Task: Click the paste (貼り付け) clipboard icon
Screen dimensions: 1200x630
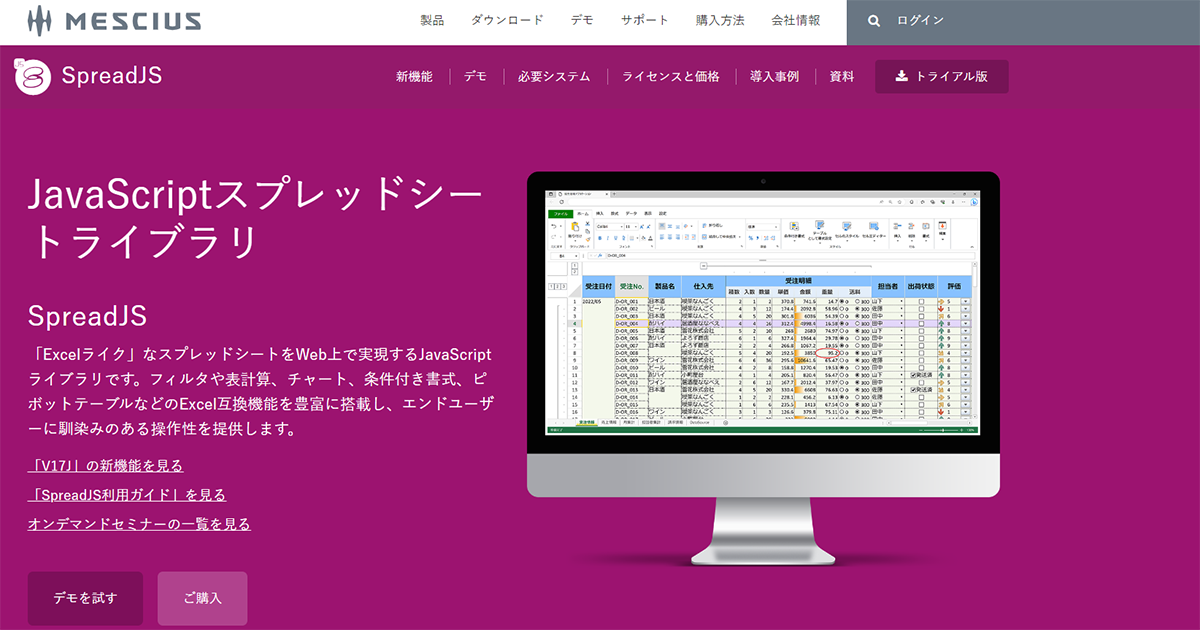Action: pyautogui.click(x=573, y=227)
